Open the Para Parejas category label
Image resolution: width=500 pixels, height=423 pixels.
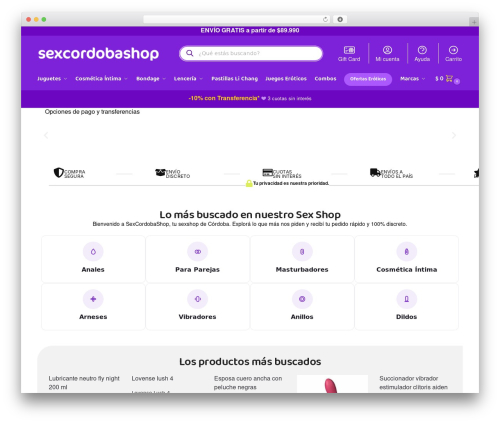pyautogui.click(x=198, y=269)
